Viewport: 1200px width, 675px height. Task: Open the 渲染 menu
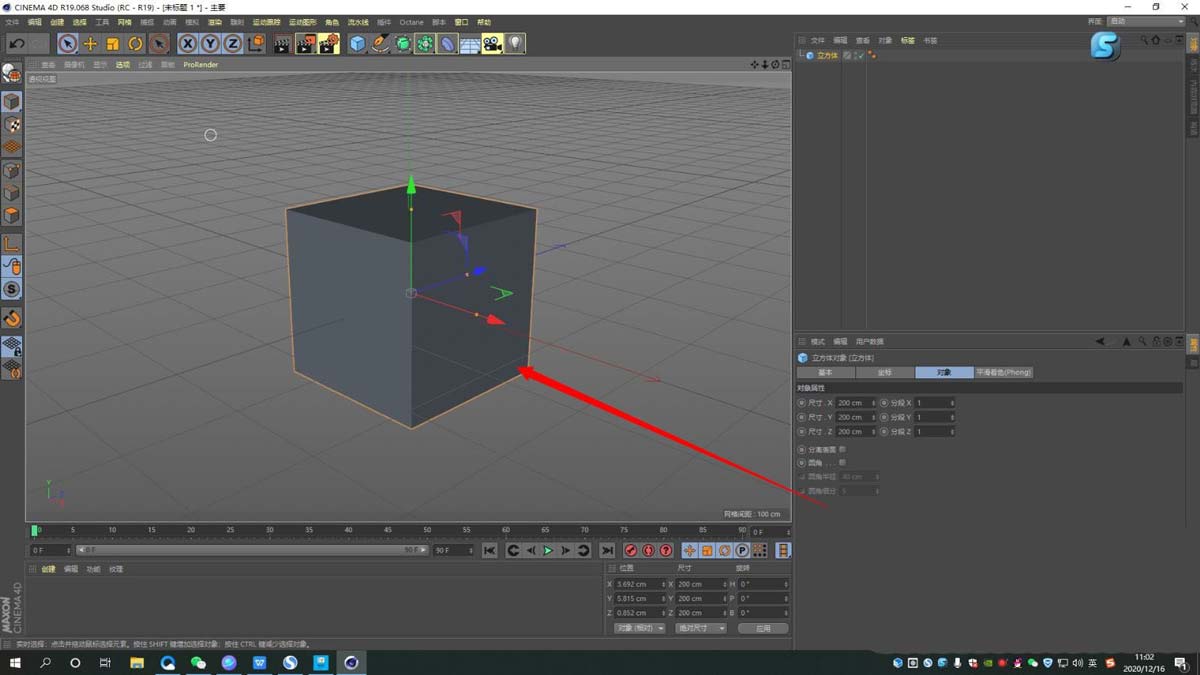pyautogui.click(x=215, y=22)
